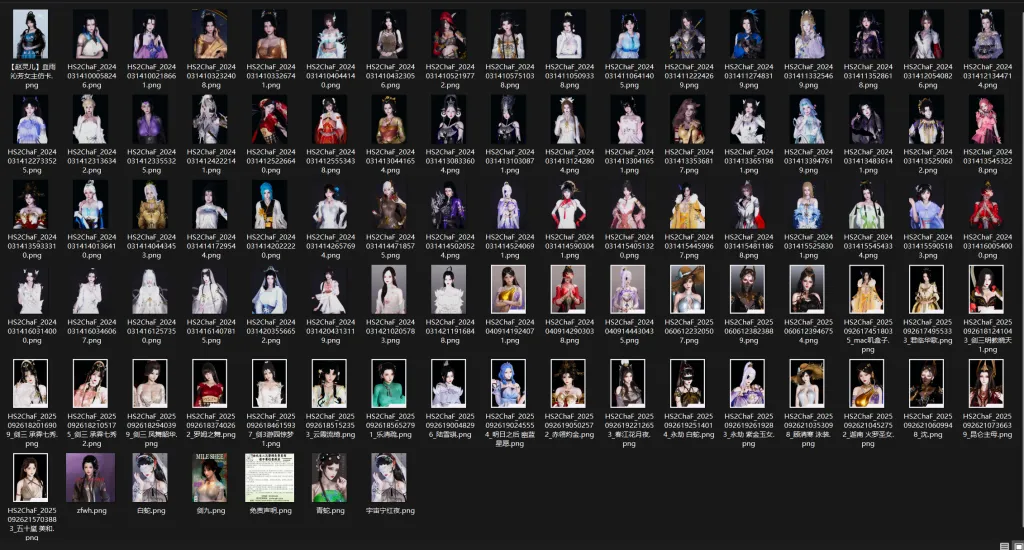The image size is (1024, 550).
Task: Select the _明日之后 幽蓝星愿.png file
Action: tap(509, 383)
